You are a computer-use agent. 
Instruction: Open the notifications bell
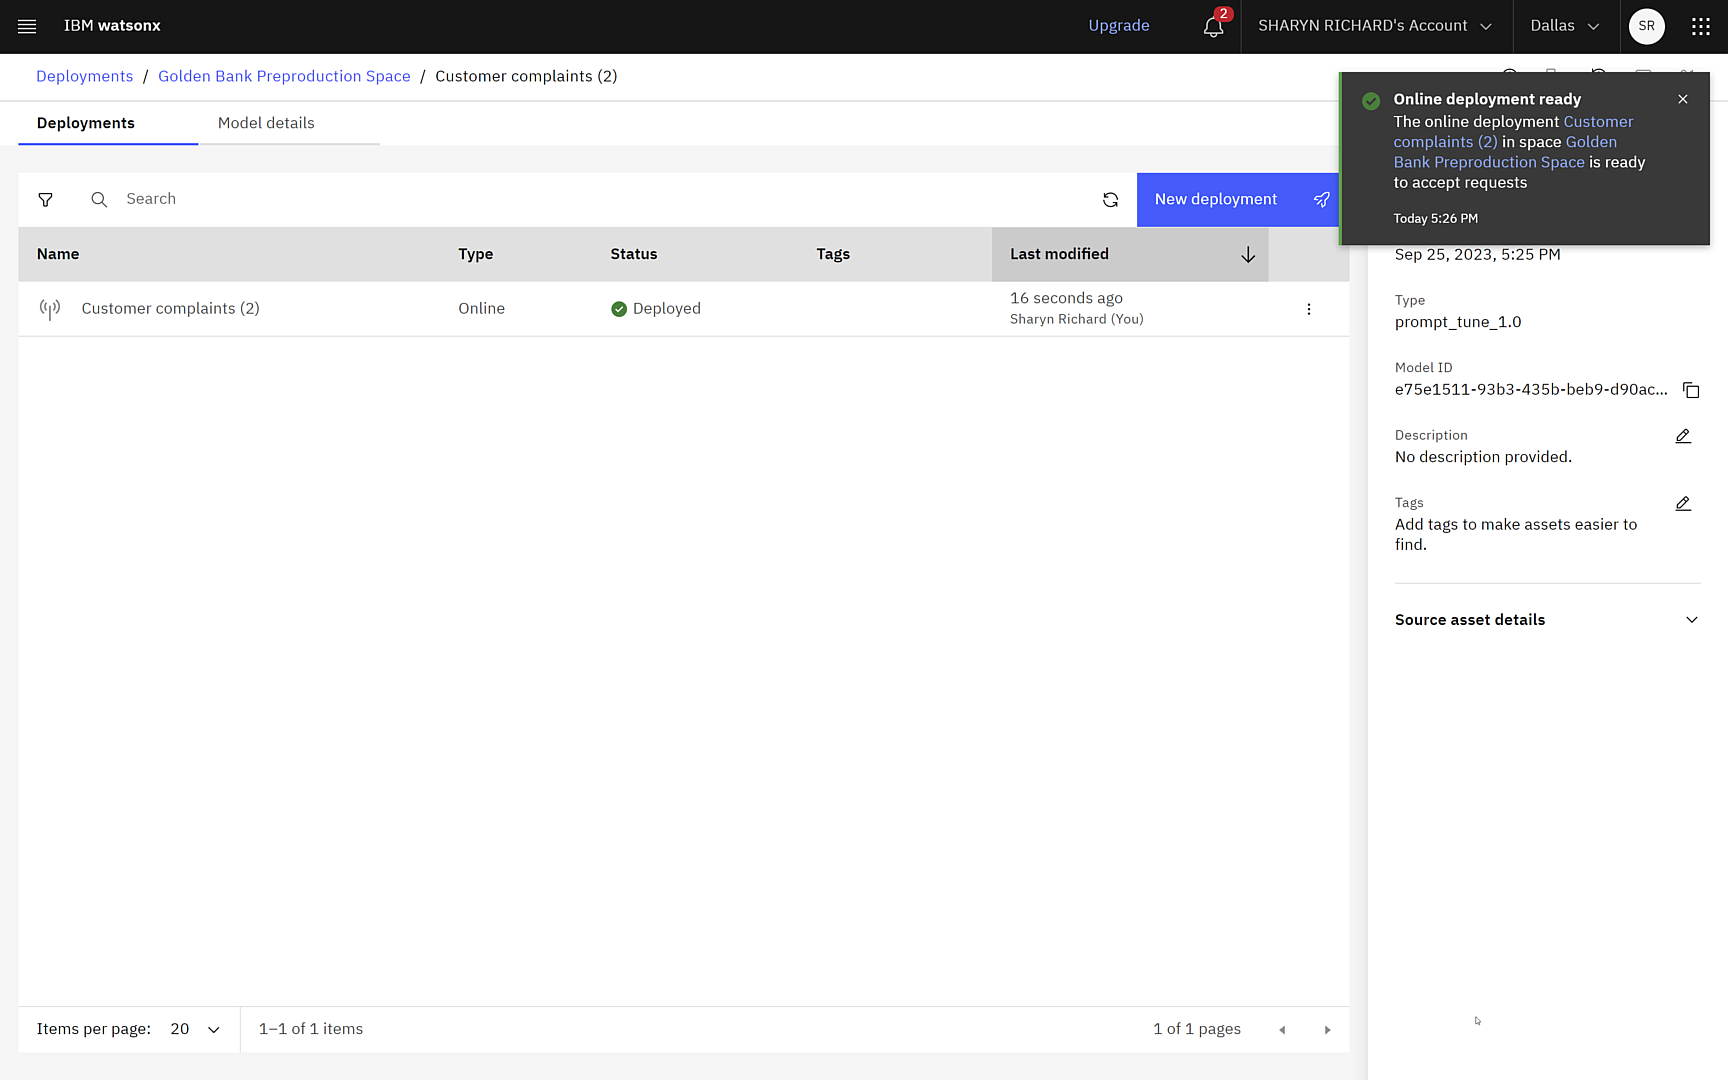click(x=1213, y=27)
